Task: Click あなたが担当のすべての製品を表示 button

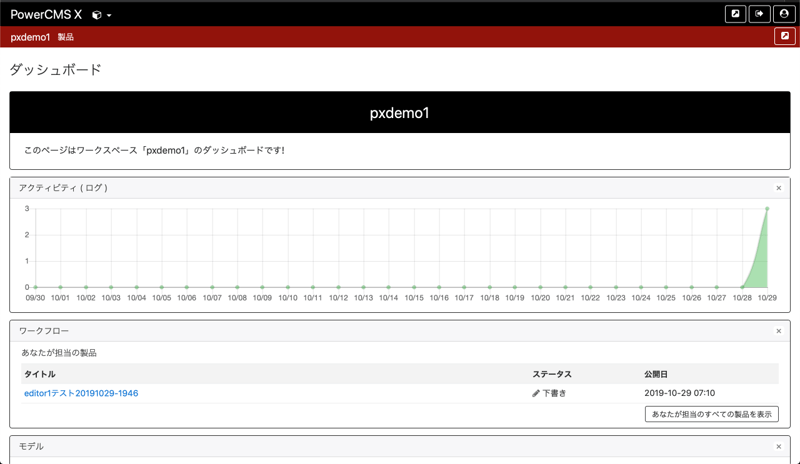Action: click(x=711, y=414)
